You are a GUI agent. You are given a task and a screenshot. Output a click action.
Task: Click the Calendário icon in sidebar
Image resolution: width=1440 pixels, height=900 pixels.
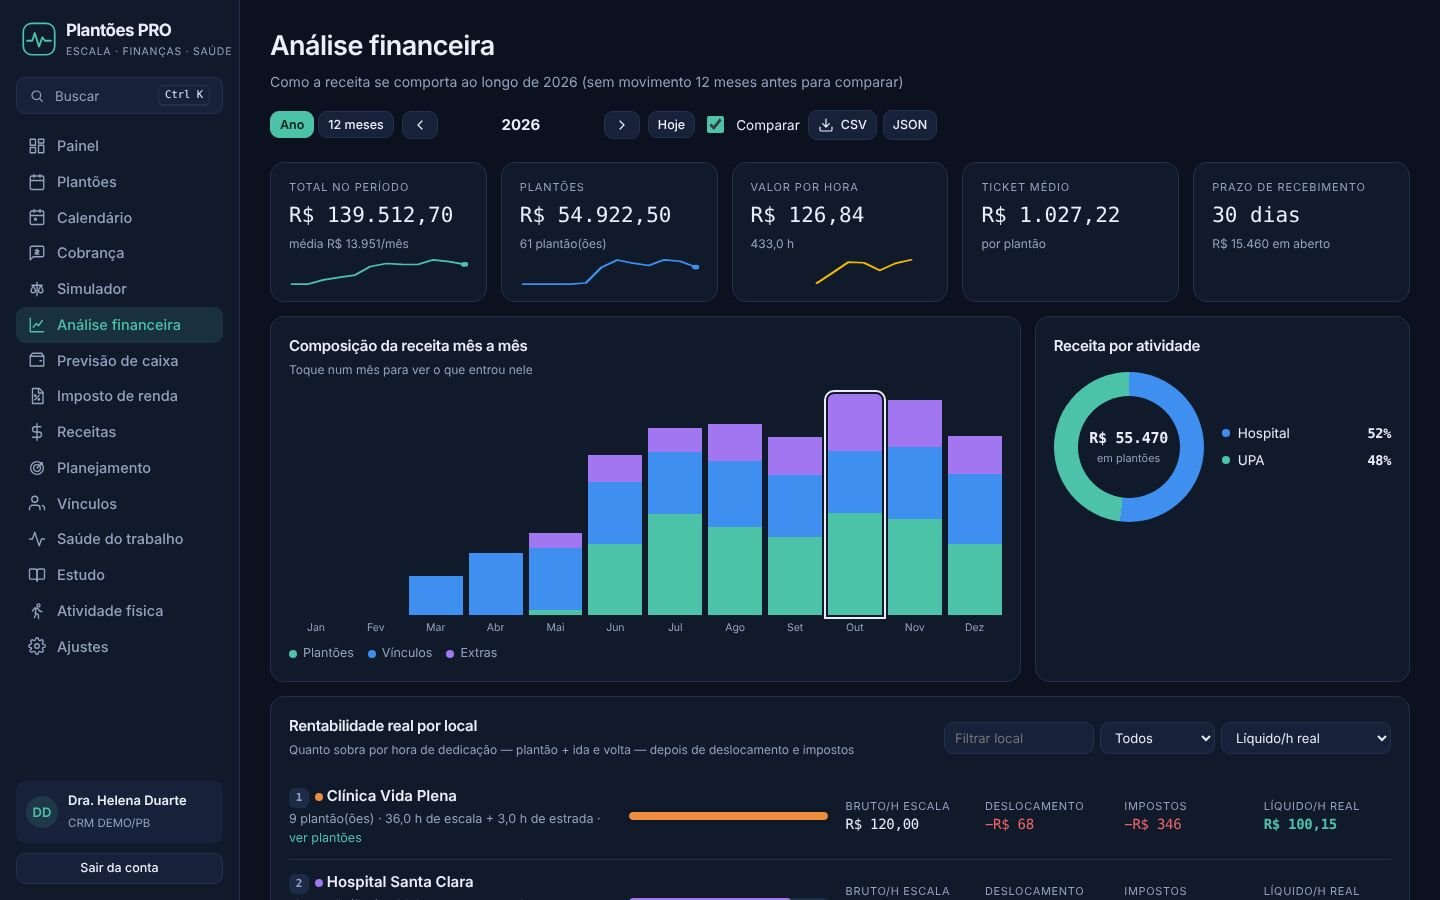coord(37,218)
